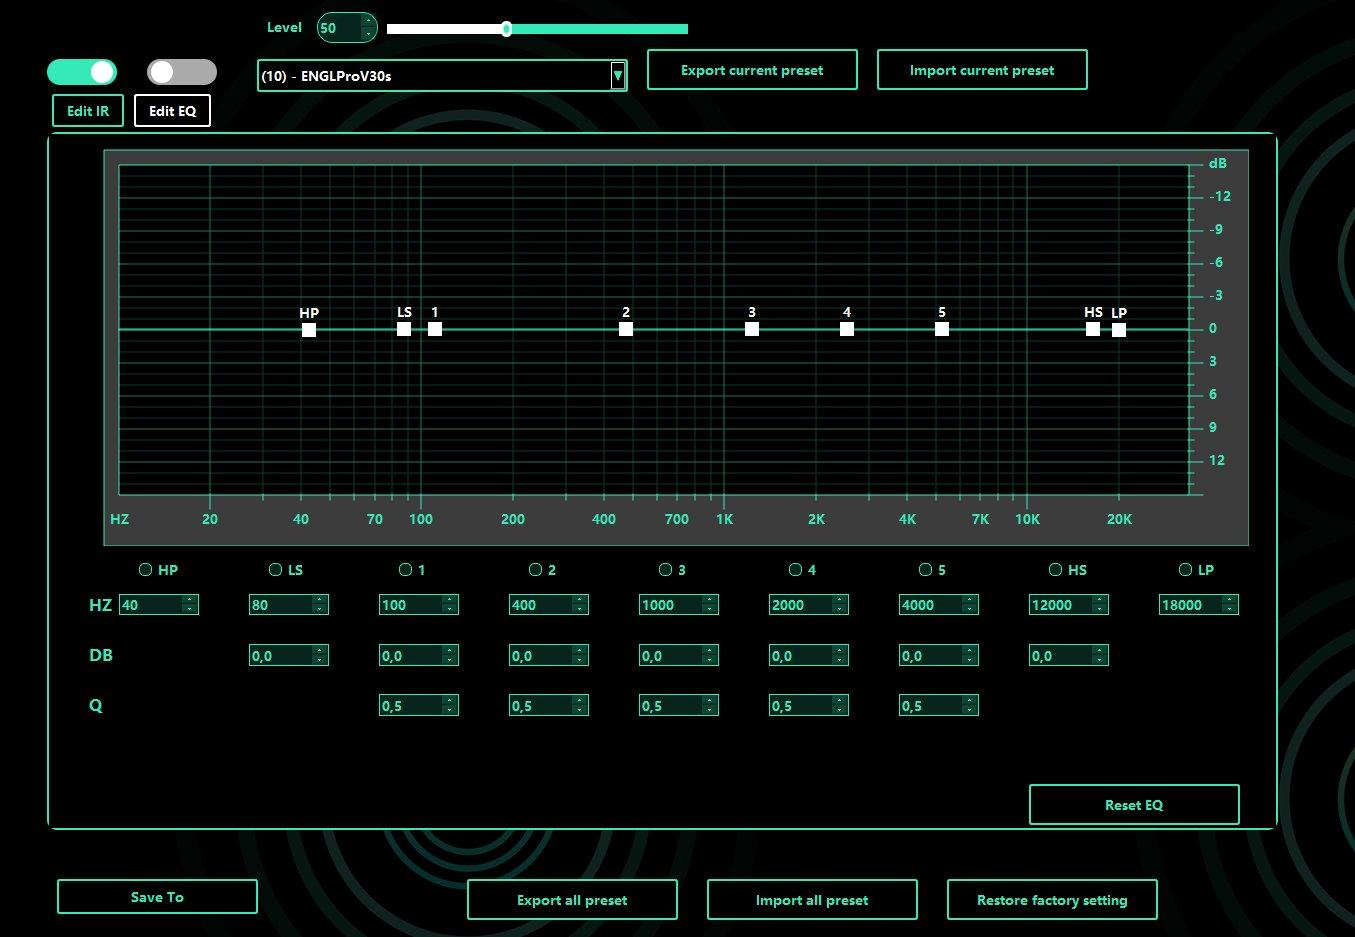Turn off the green enabled toggle switch
The image size is (1355, 937).
click(82, 72)
